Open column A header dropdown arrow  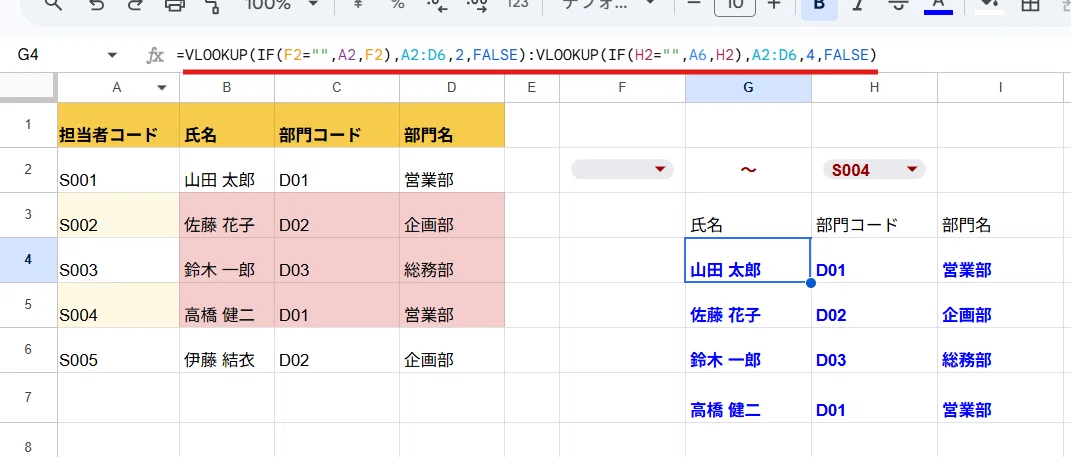(x=162, y=87)
